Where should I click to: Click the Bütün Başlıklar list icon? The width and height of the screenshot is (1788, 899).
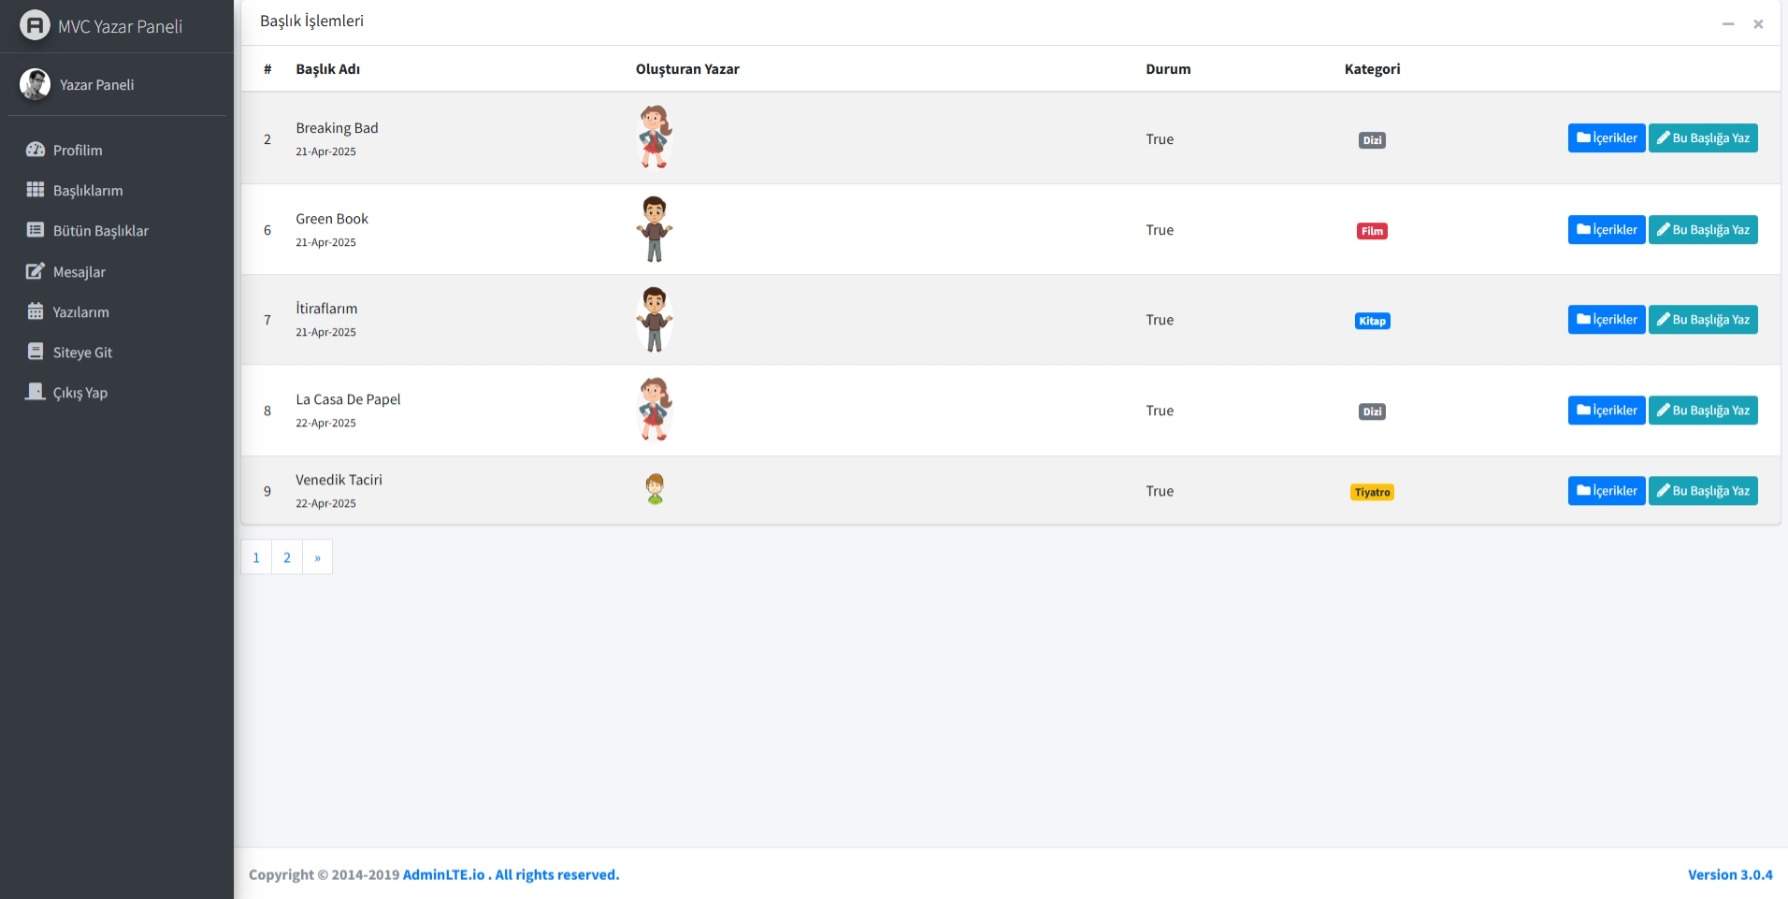point(35,230)
